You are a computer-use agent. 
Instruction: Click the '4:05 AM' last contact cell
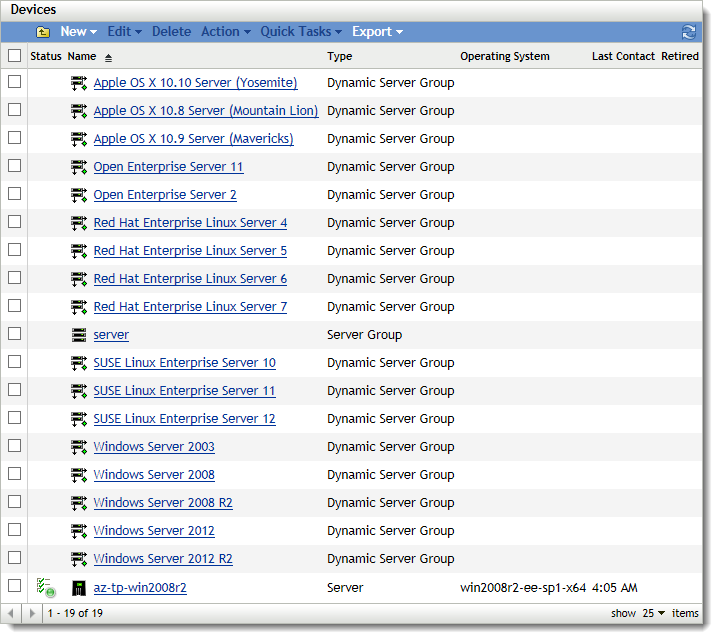[615, 588]
